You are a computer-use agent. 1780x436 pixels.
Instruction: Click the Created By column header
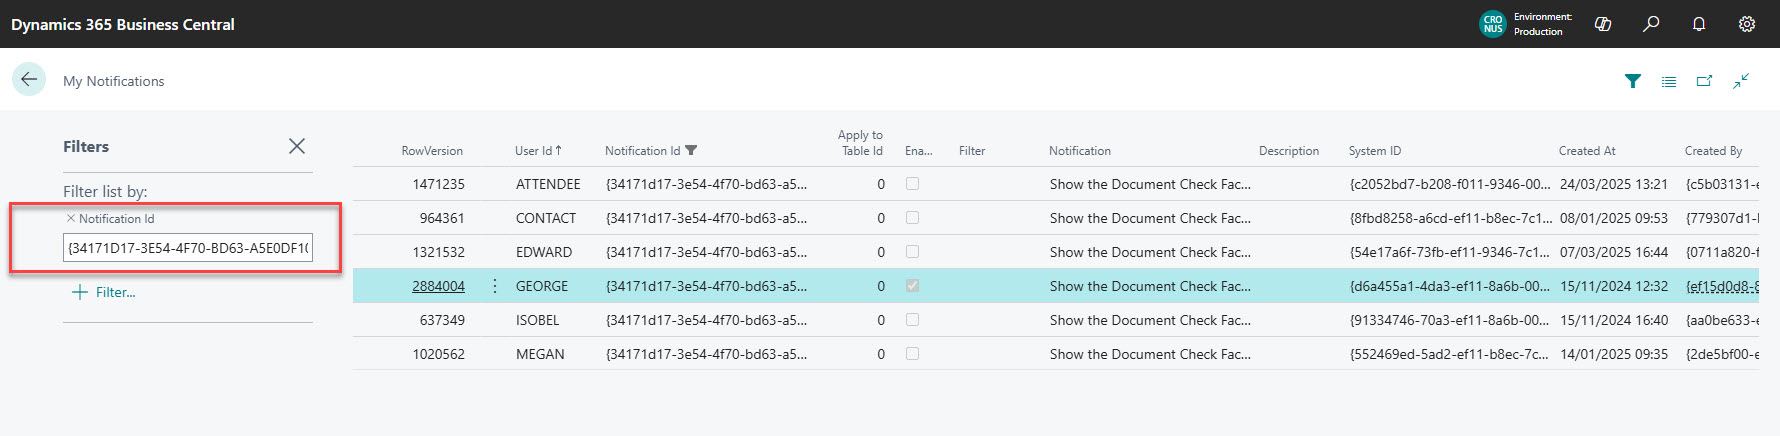pos(1713,151)
